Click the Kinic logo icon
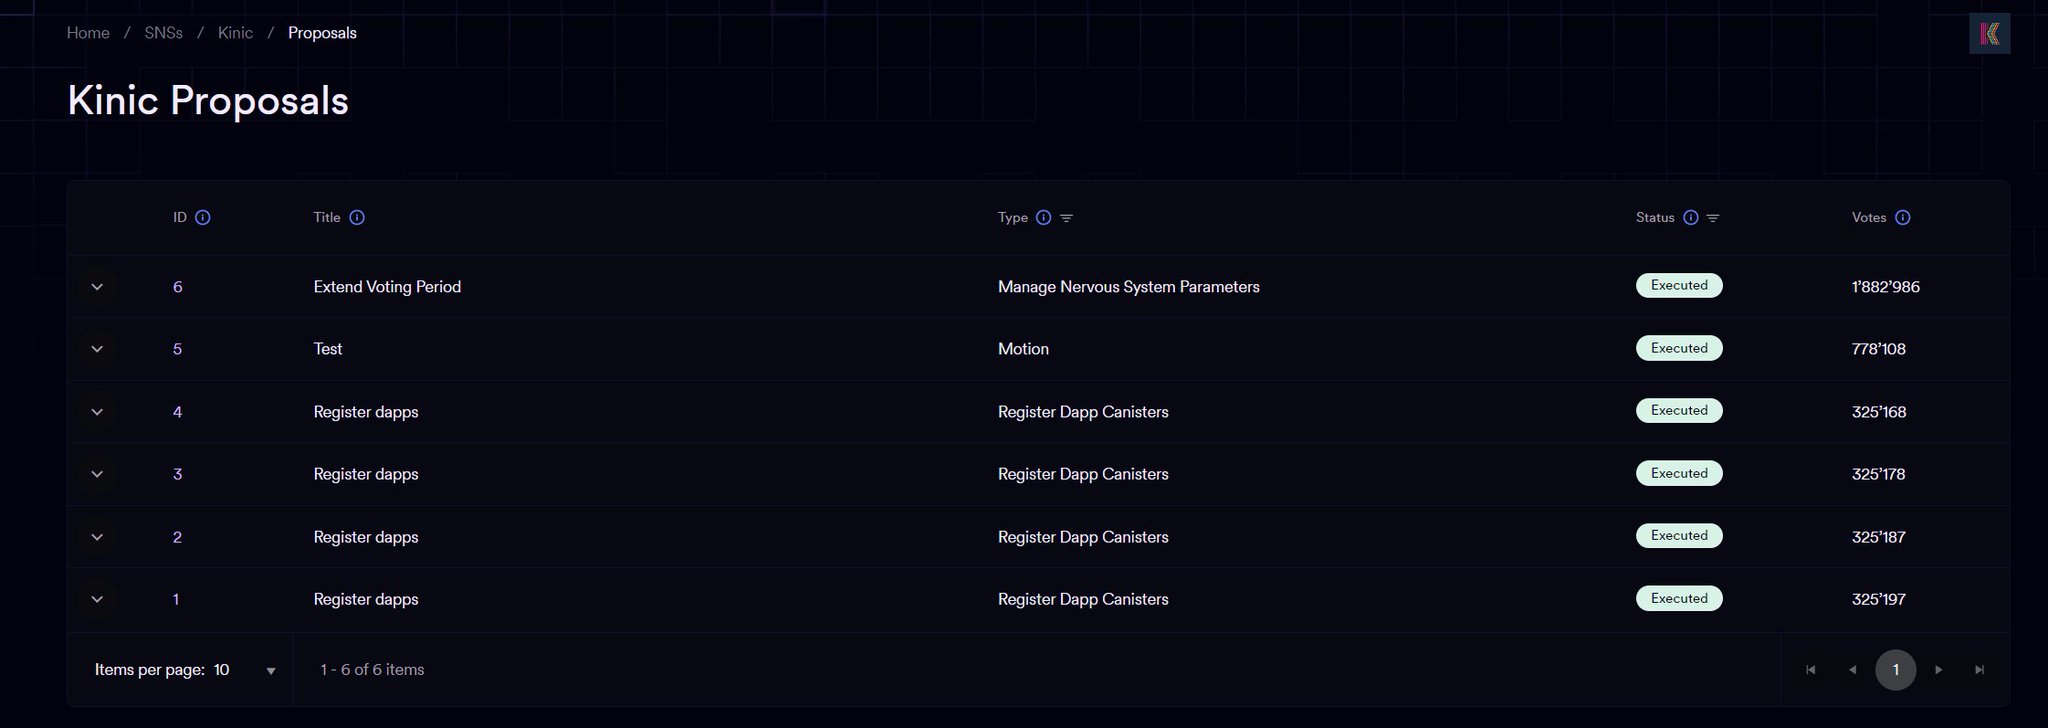The height and width of the screenshot is (728, 2048). click(x=1989, y=34)
